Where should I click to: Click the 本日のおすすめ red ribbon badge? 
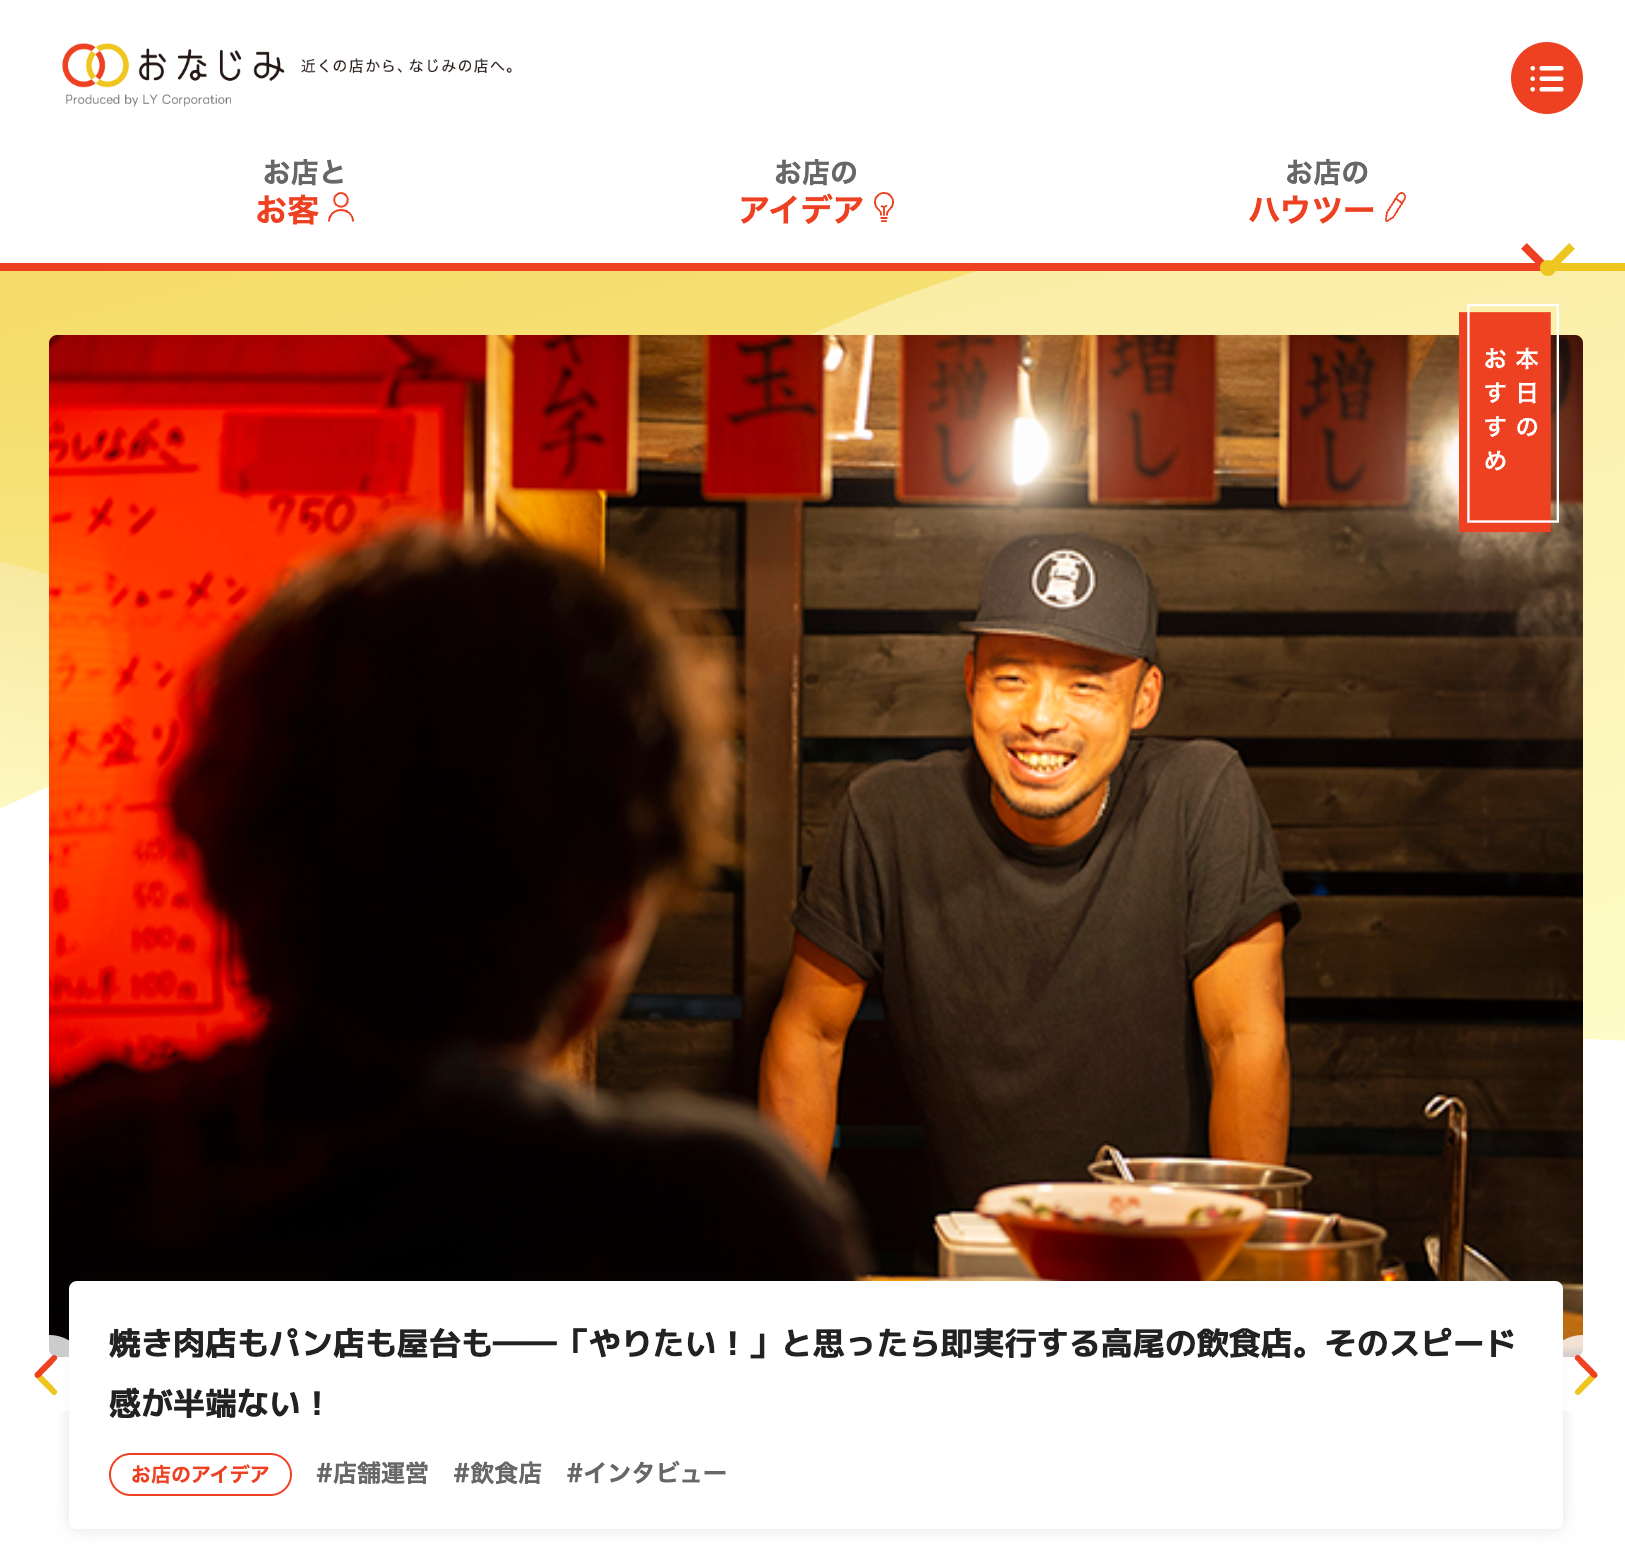pyautogui.click(x=1510, y=416)
